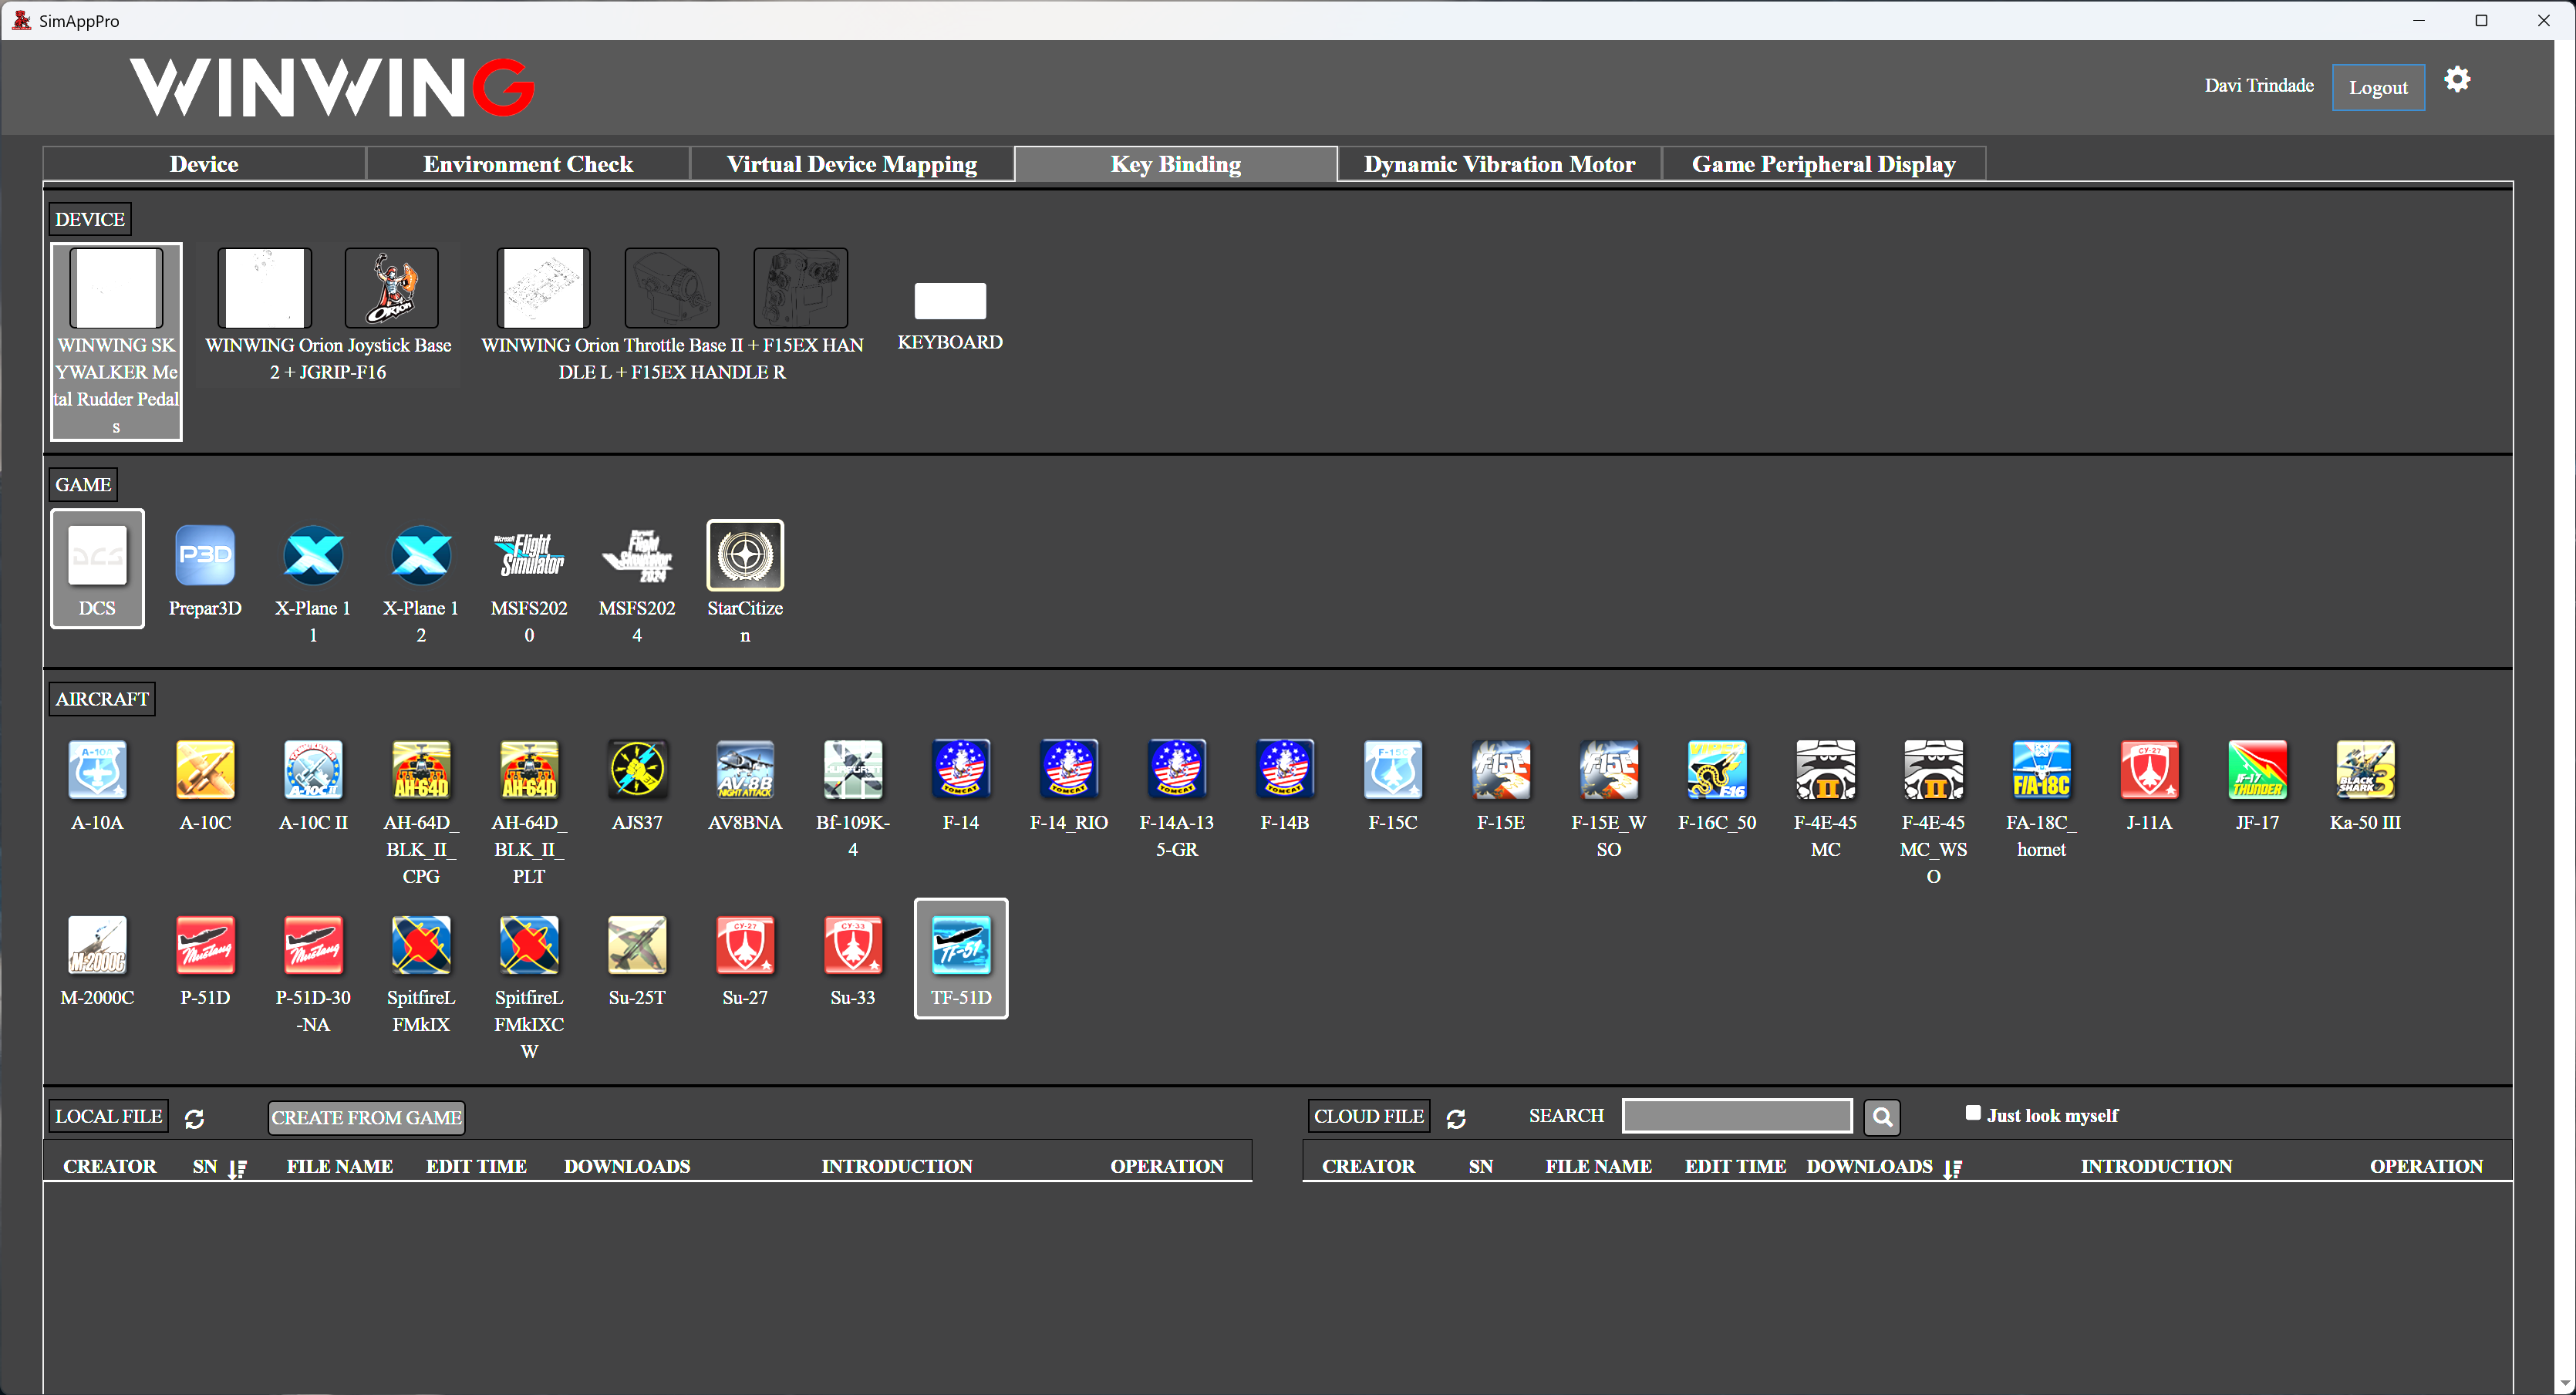Click the Logout button
2576x1395 pixels.
(x=2378, y=87)
